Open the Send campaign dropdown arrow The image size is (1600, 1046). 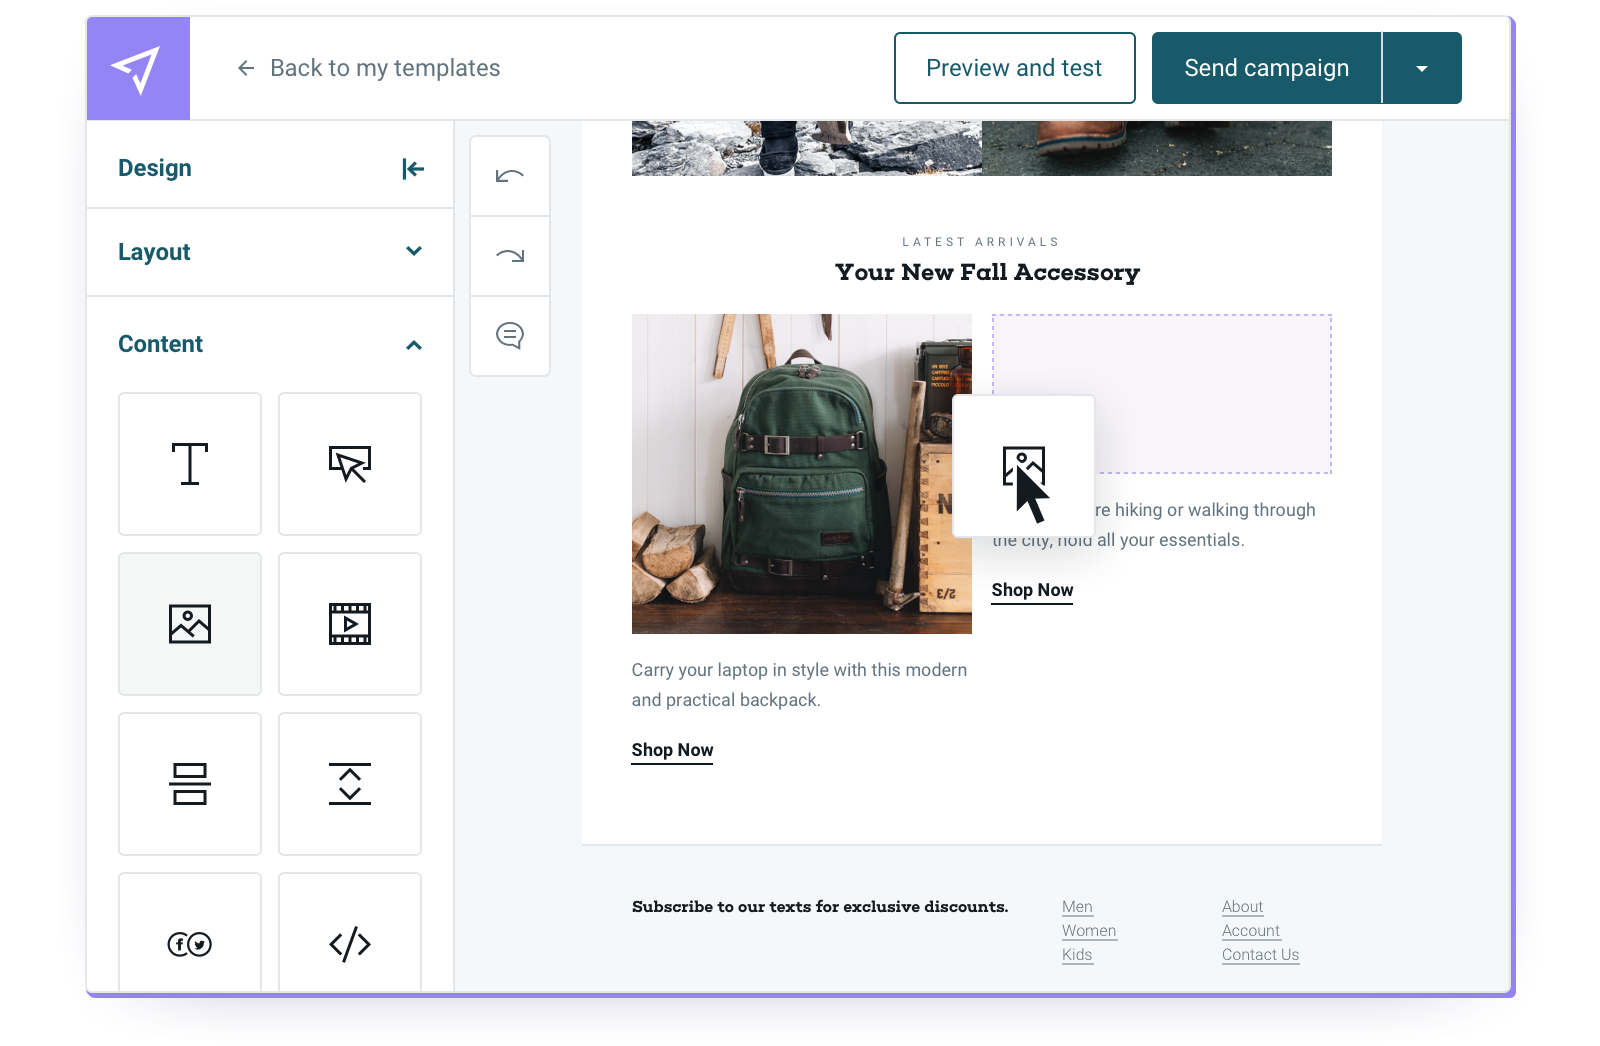[x=1421, y=68]
